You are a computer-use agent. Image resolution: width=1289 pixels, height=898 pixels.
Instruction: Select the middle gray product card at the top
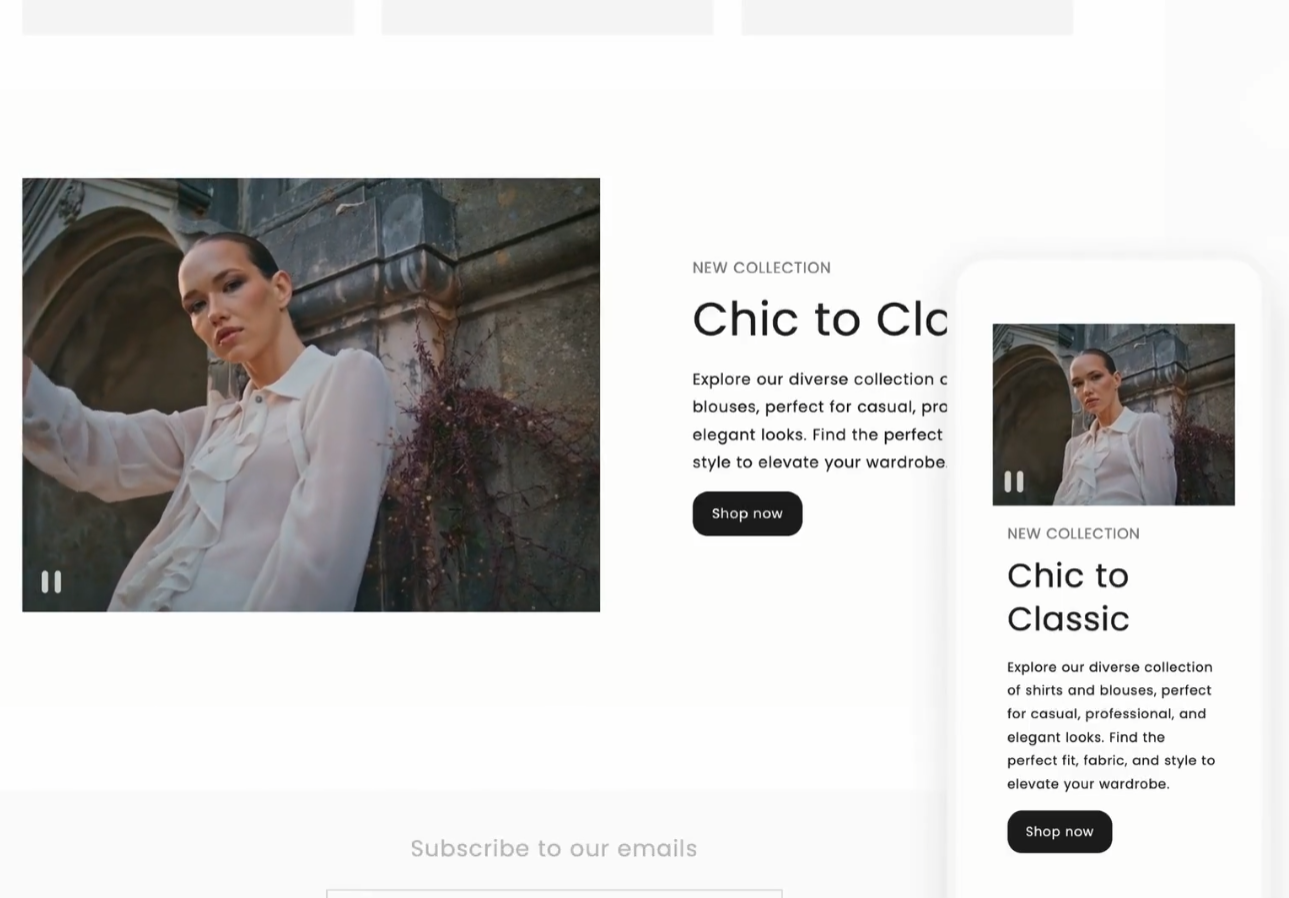coord(547,17)
